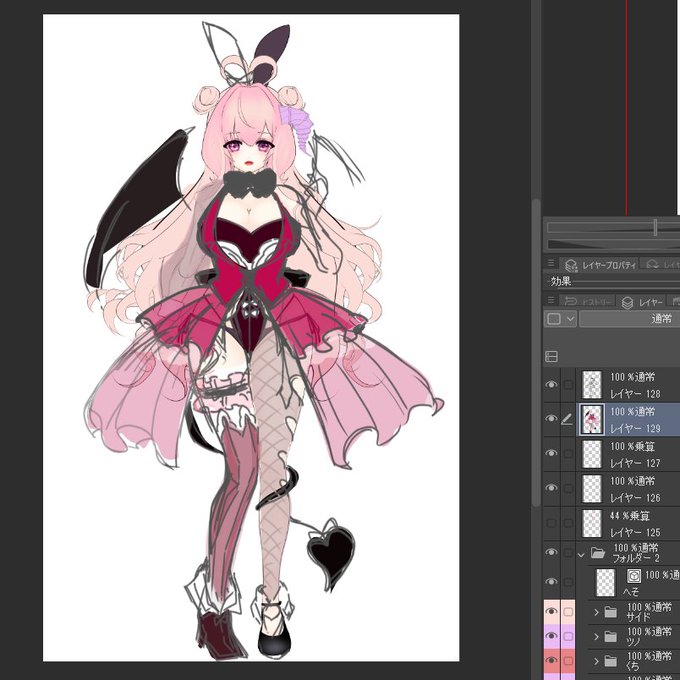This screenshot has height=680, width=680.
Task: Select the くち folder name
Action: (634, 665)
